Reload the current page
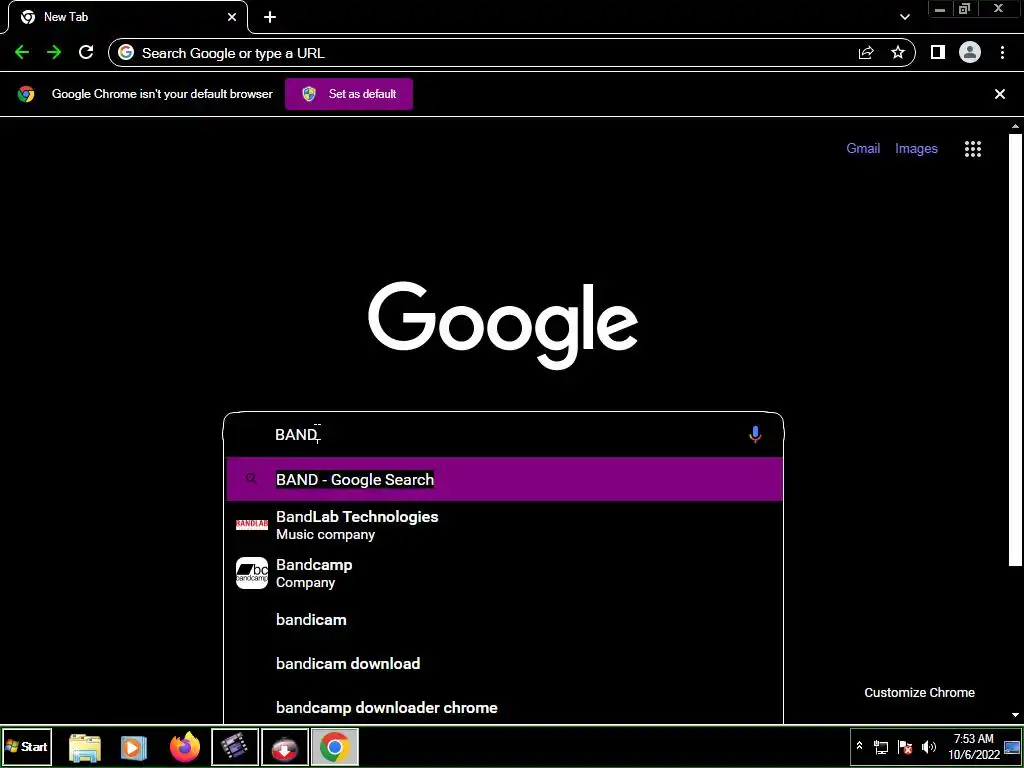 [86, 53]
